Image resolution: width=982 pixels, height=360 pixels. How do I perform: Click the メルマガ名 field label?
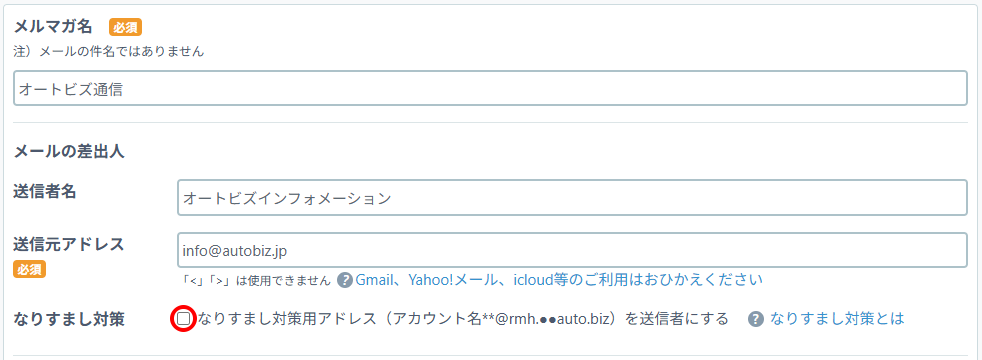(x=53, y=27)
